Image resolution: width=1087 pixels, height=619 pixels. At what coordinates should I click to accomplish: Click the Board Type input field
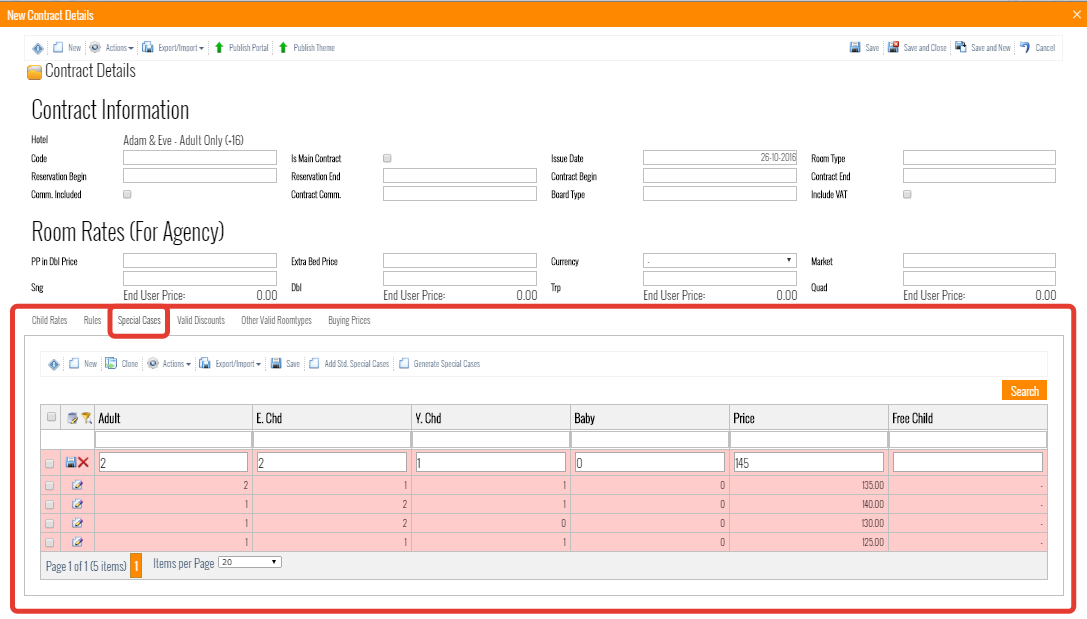[720, 194]
